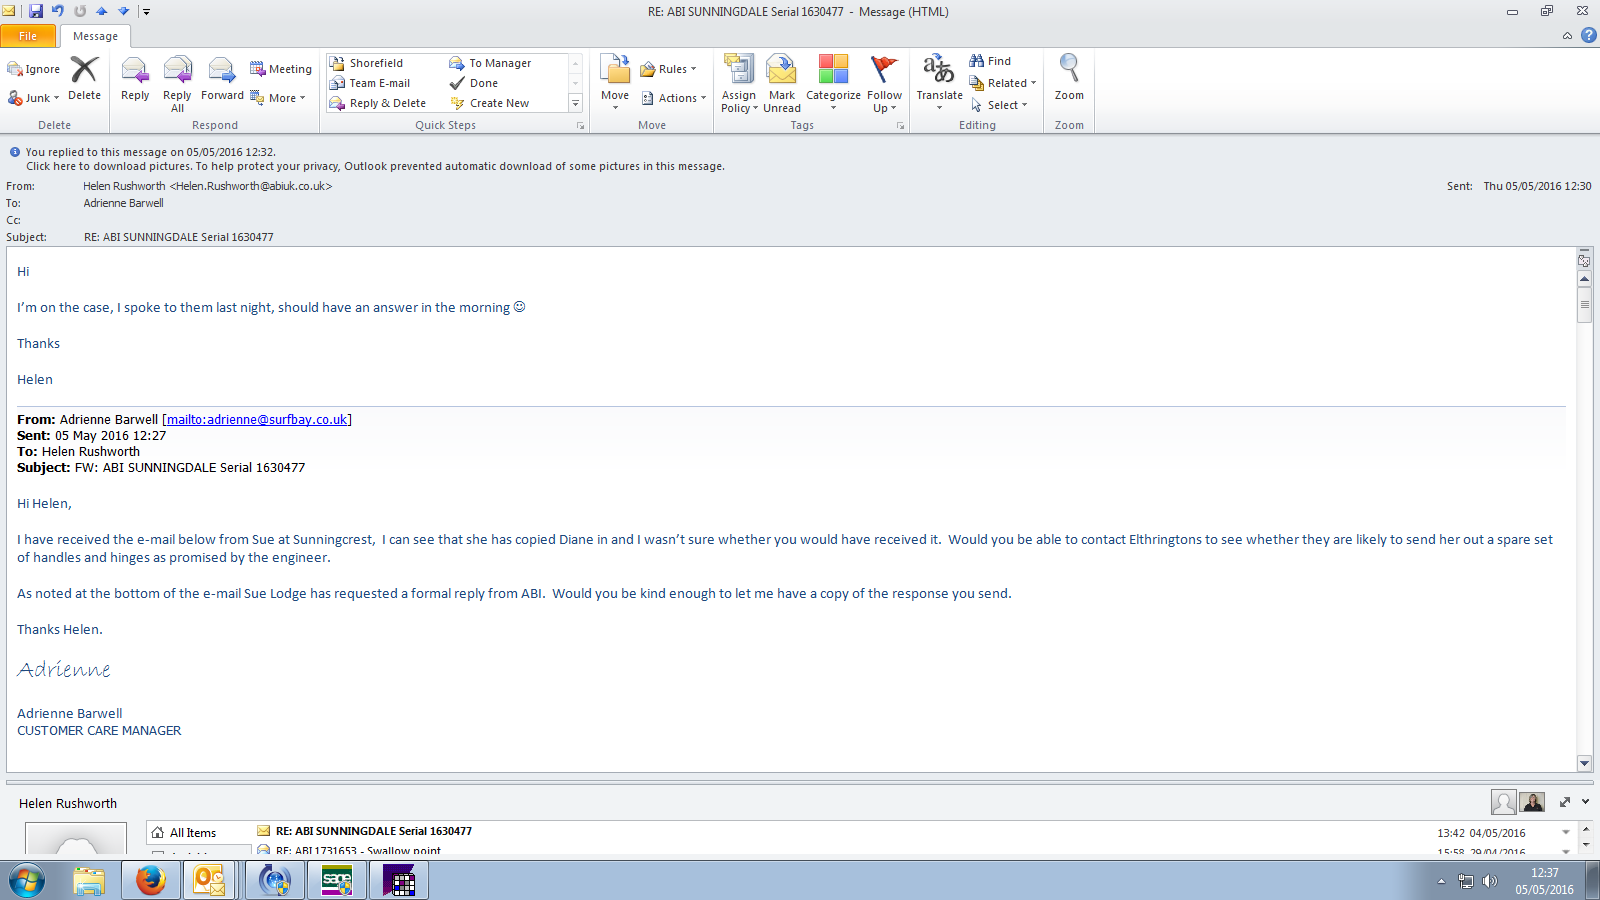The image size is (1600, 900).
Task: Run the Shorefield quick step
Action: pyautogui.click(x=366, y=63)
